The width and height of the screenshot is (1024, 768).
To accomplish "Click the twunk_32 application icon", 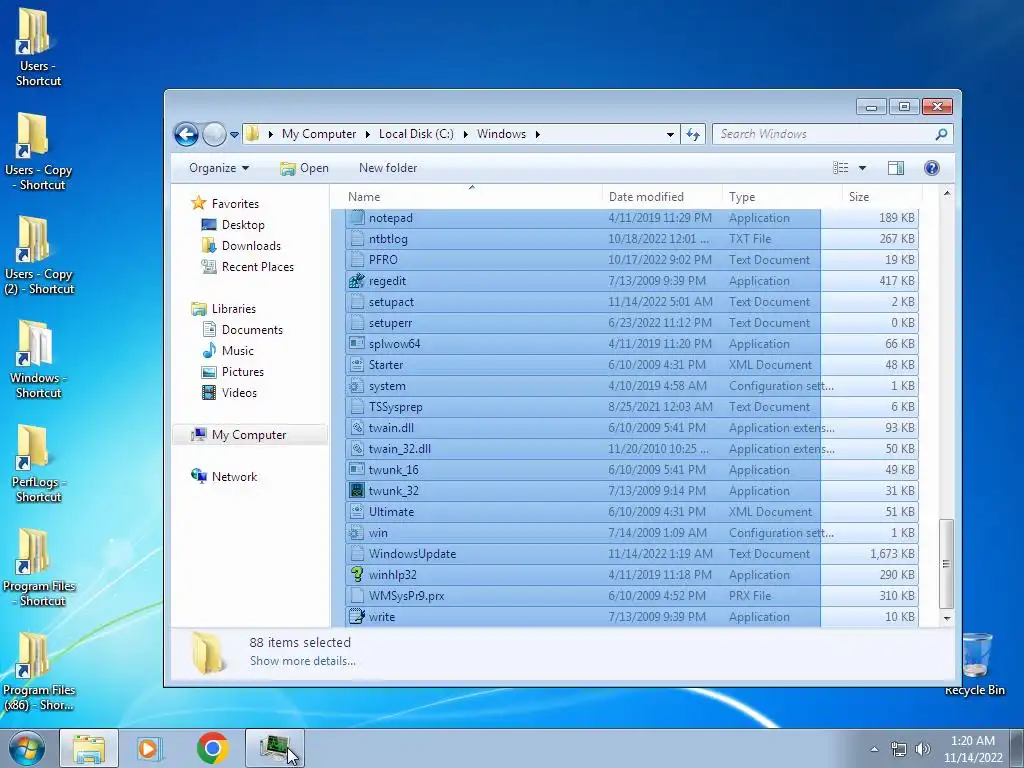I will point(357,491).
